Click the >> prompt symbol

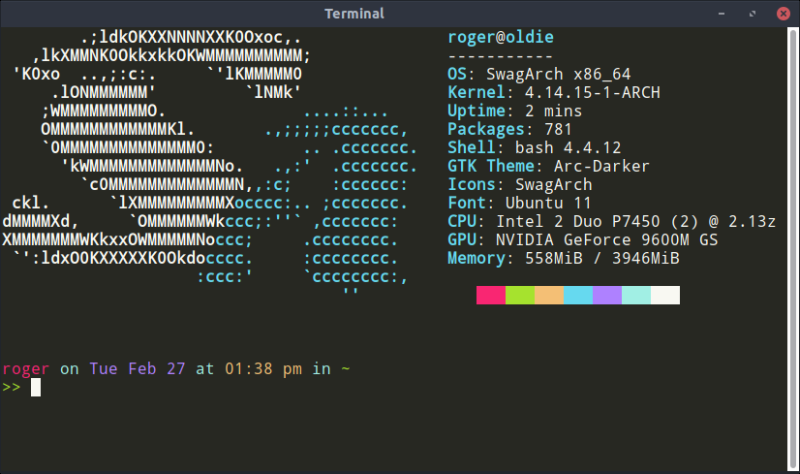[11, 387]
